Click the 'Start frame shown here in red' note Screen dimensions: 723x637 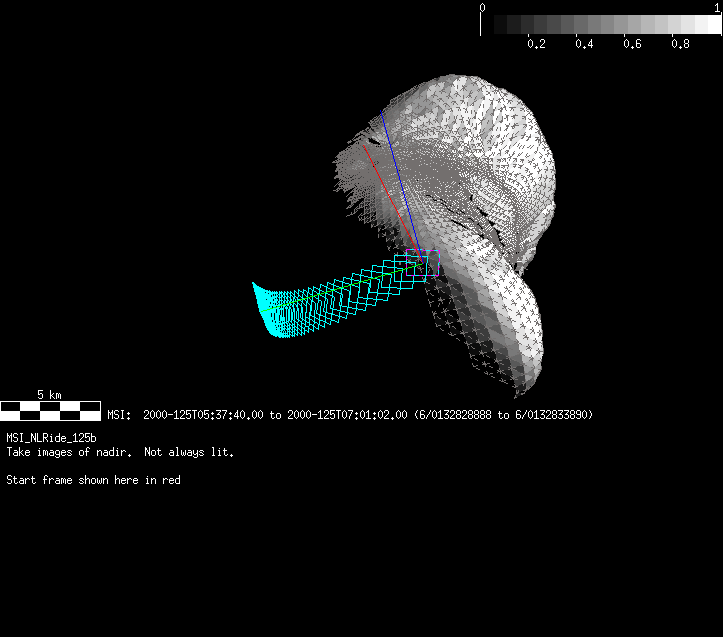click(x=93, y=480)
